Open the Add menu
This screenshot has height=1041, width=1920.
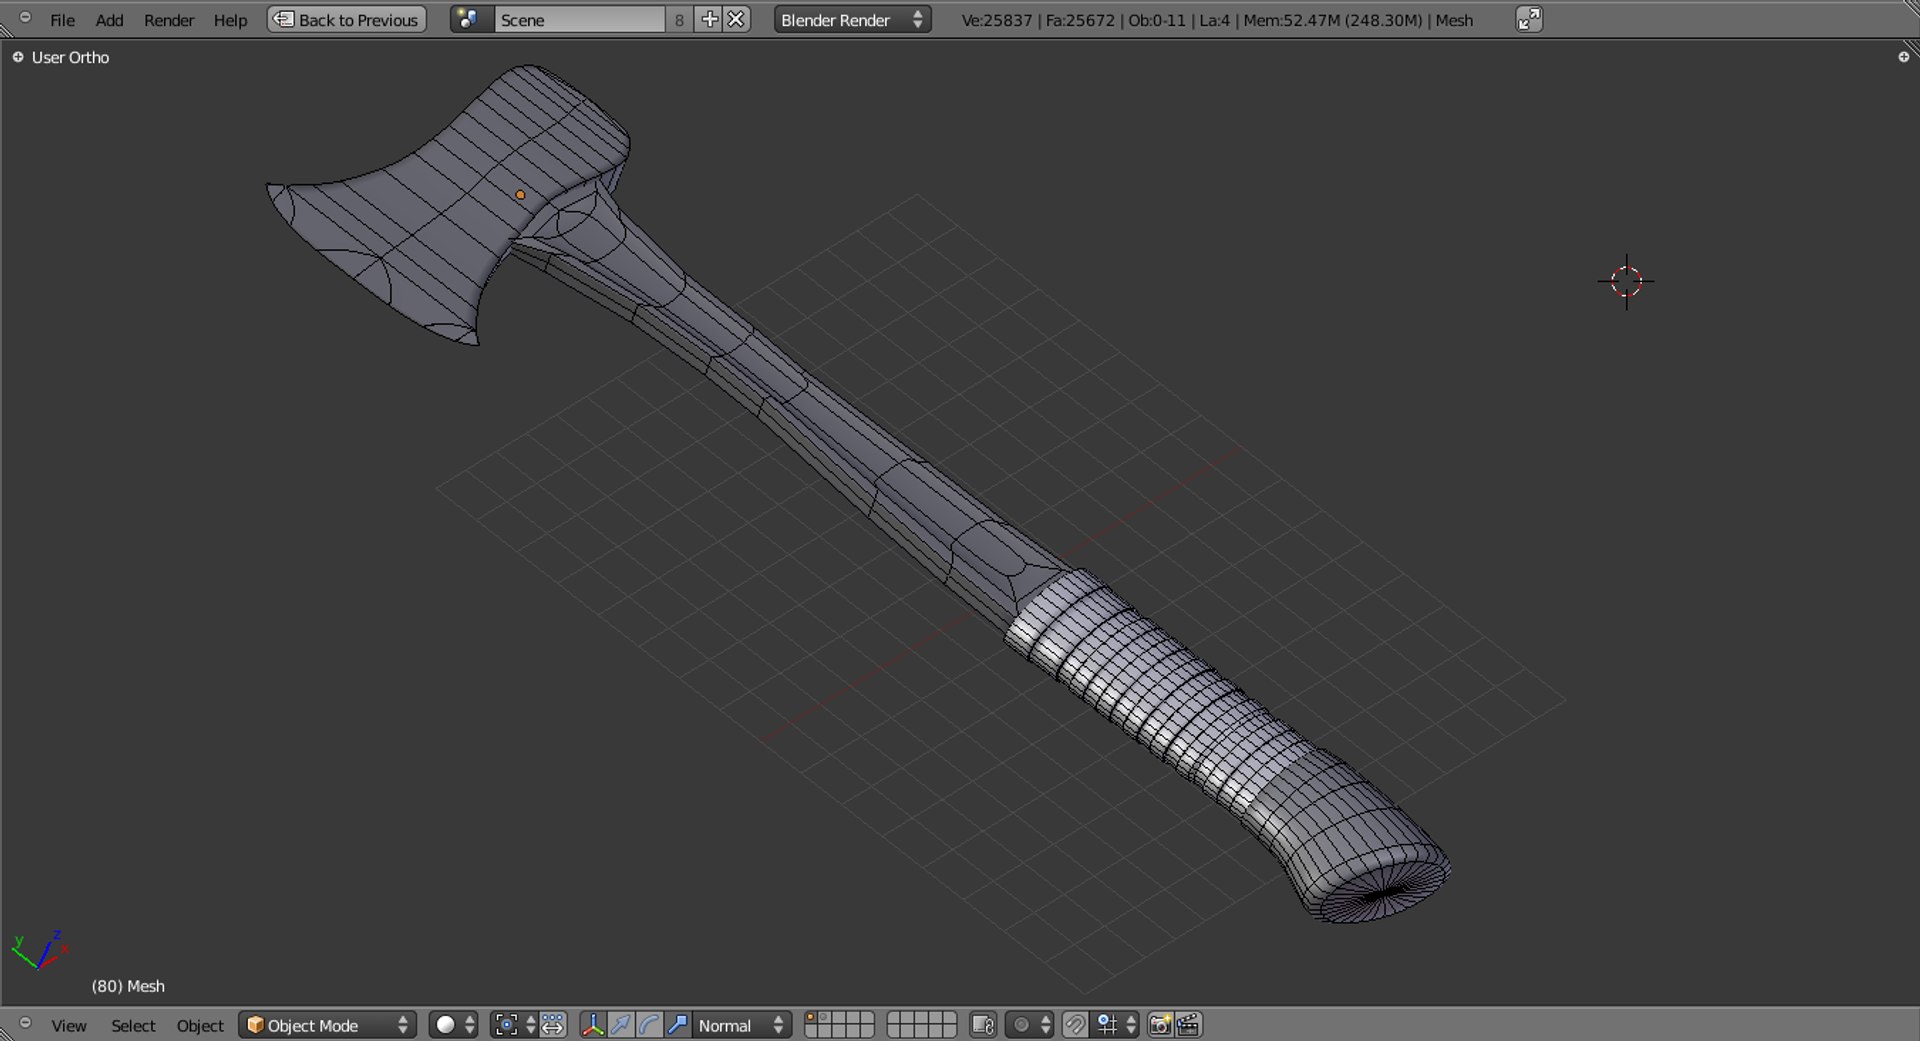click(109, 20)
